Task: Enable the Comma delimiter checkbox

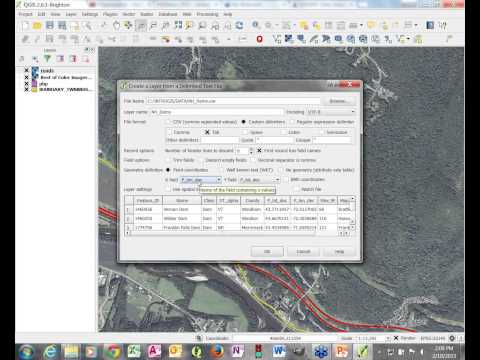Action: [x=169, y=132]
